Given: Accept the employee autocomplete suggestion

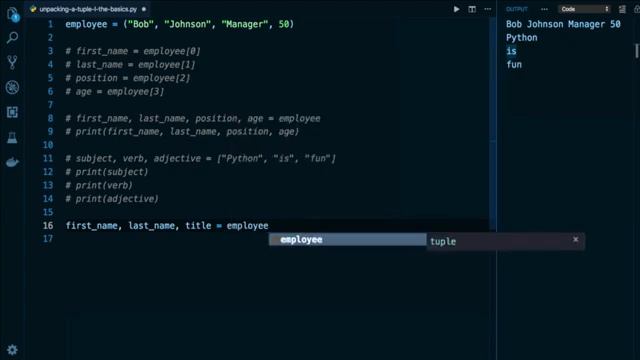Looking at the screenshot, I should [347, 240].
